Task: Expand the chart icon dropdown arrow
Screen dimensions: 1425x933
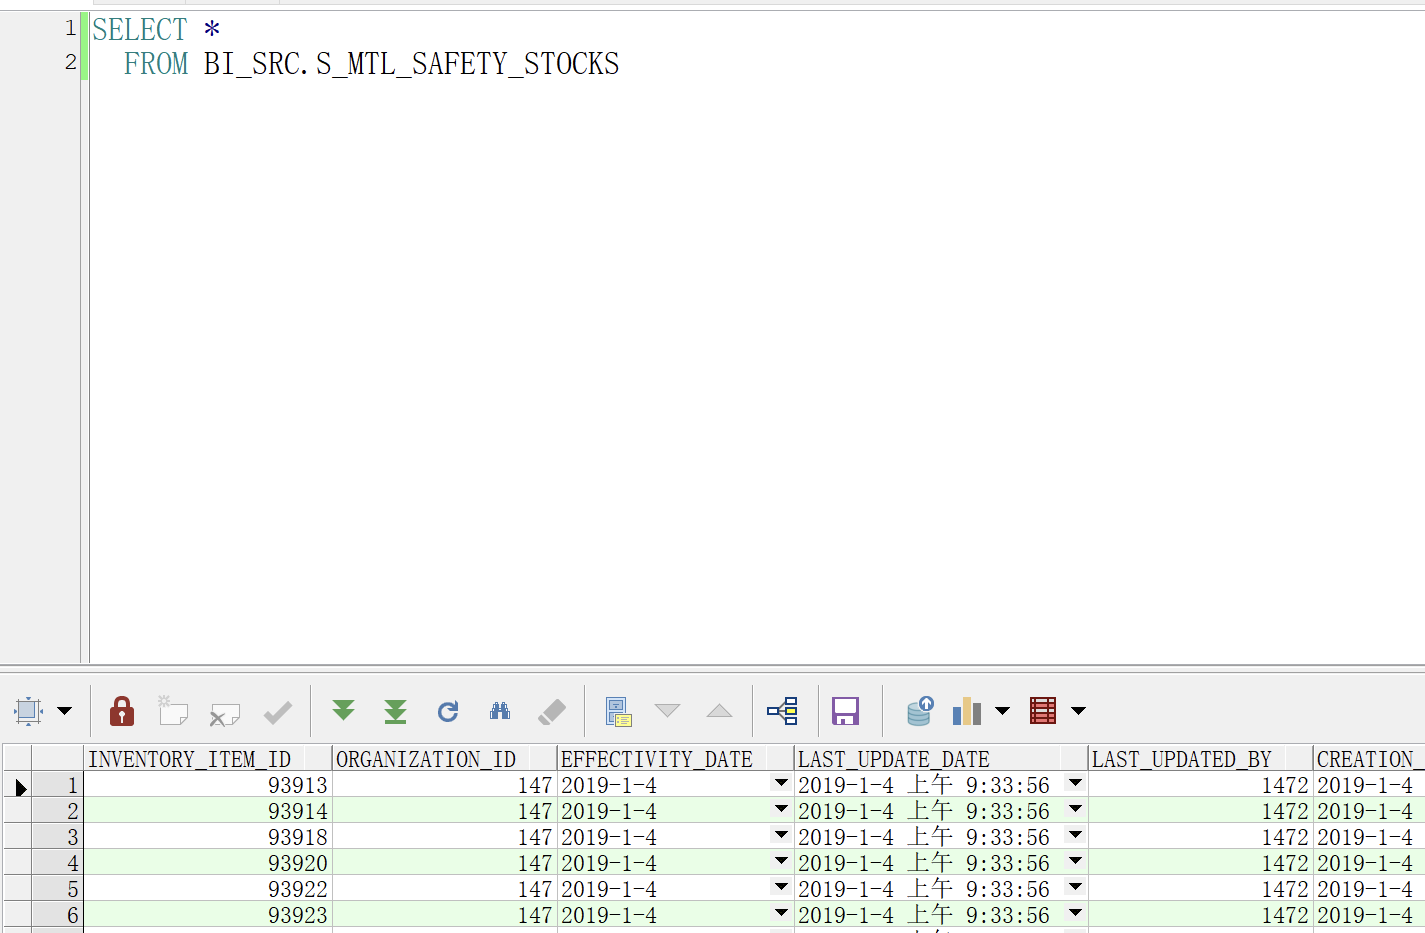Action: (1002, 711)
